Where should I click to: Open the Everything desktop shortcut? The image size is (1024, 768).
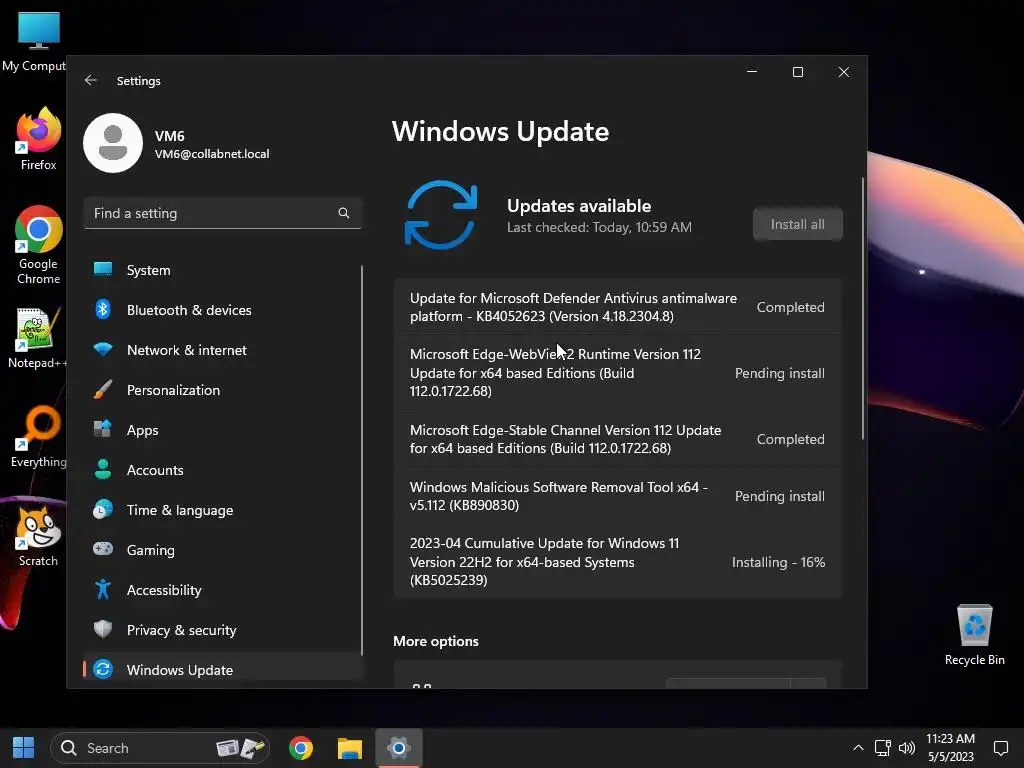38,436
